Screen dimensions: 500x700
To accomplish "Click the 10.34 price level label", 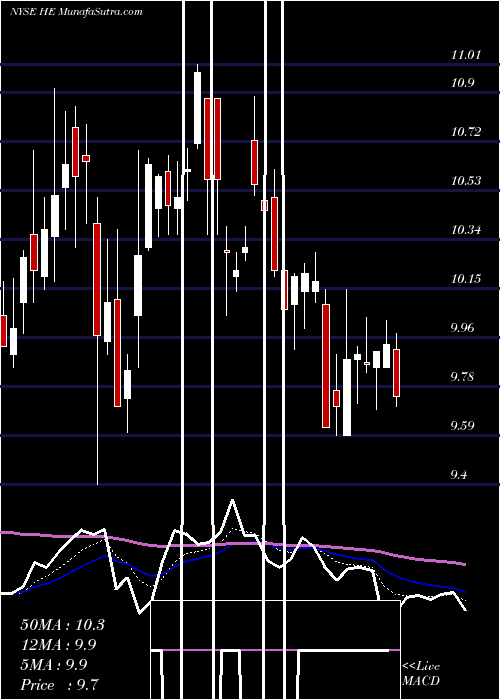I will (466, 230).
